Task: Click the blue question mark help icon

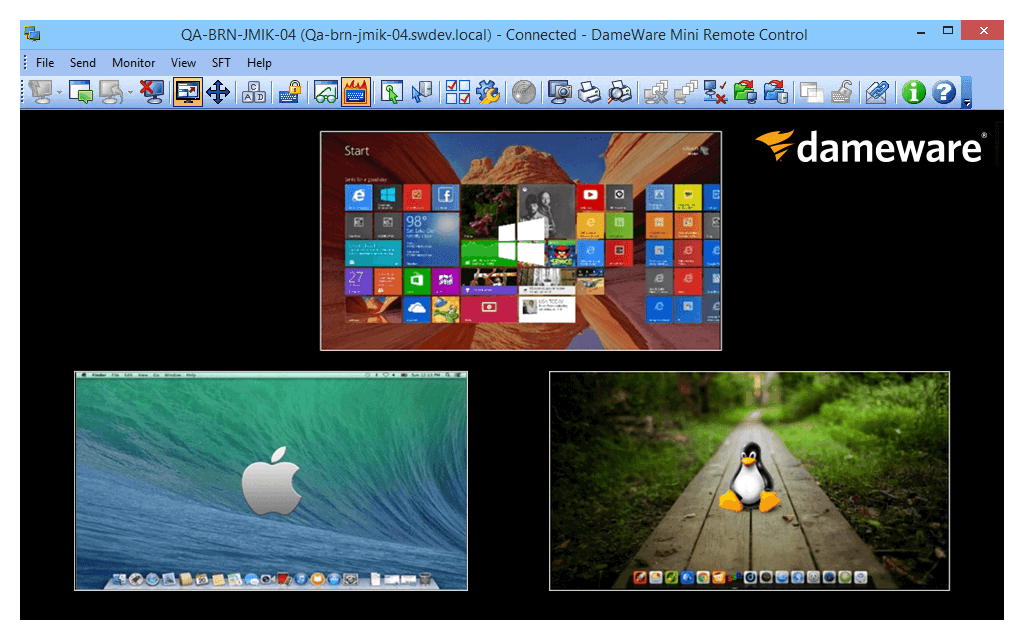Action: tap(944, 92)
